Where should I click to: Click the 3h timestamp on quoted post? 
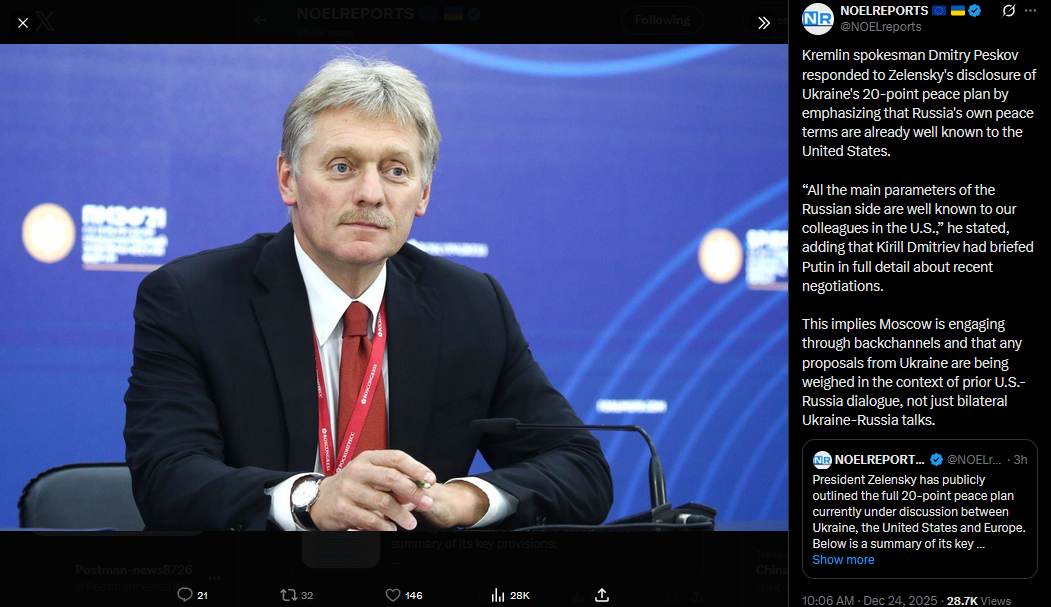(1019, 460)
